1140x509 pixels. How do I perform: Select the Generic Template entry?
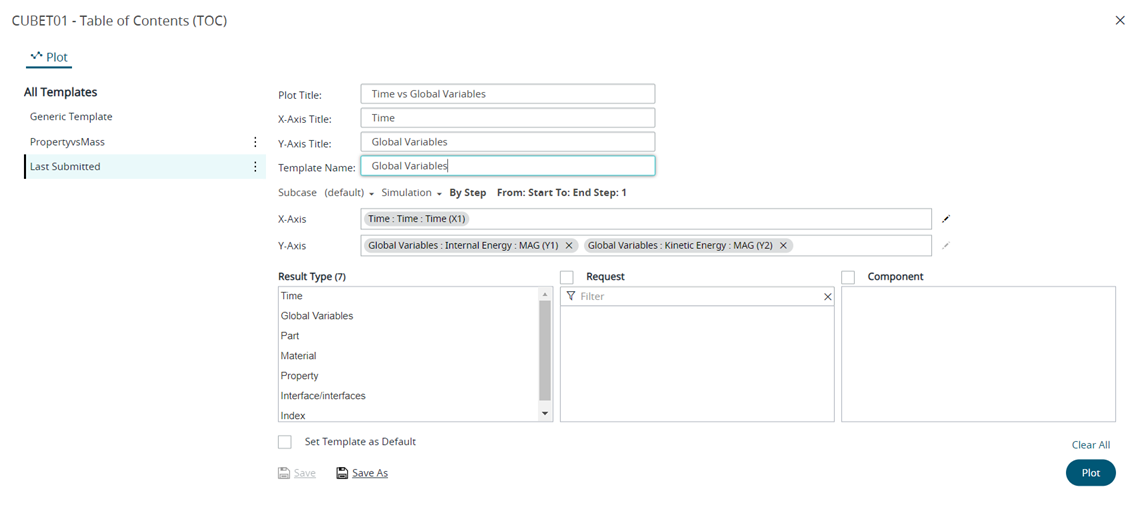coord(71,117)
